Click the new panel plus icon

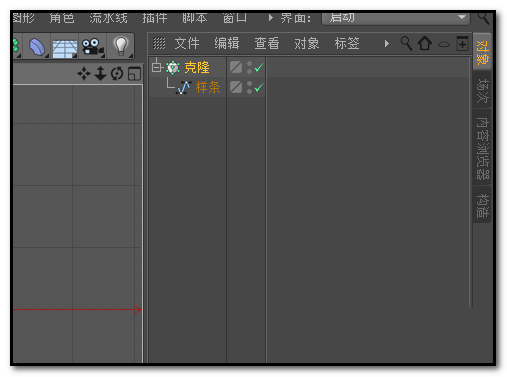point(462,43)
